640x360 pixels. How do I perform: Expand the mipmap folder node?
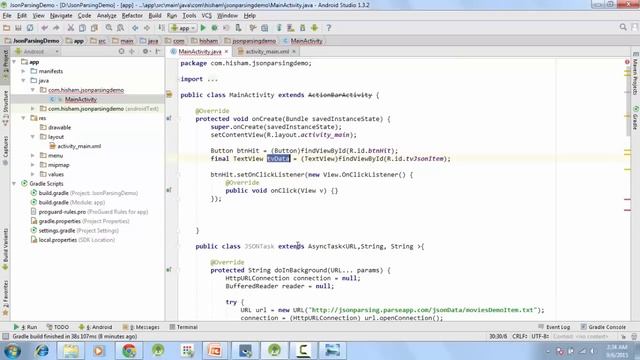tap(33, 165)
